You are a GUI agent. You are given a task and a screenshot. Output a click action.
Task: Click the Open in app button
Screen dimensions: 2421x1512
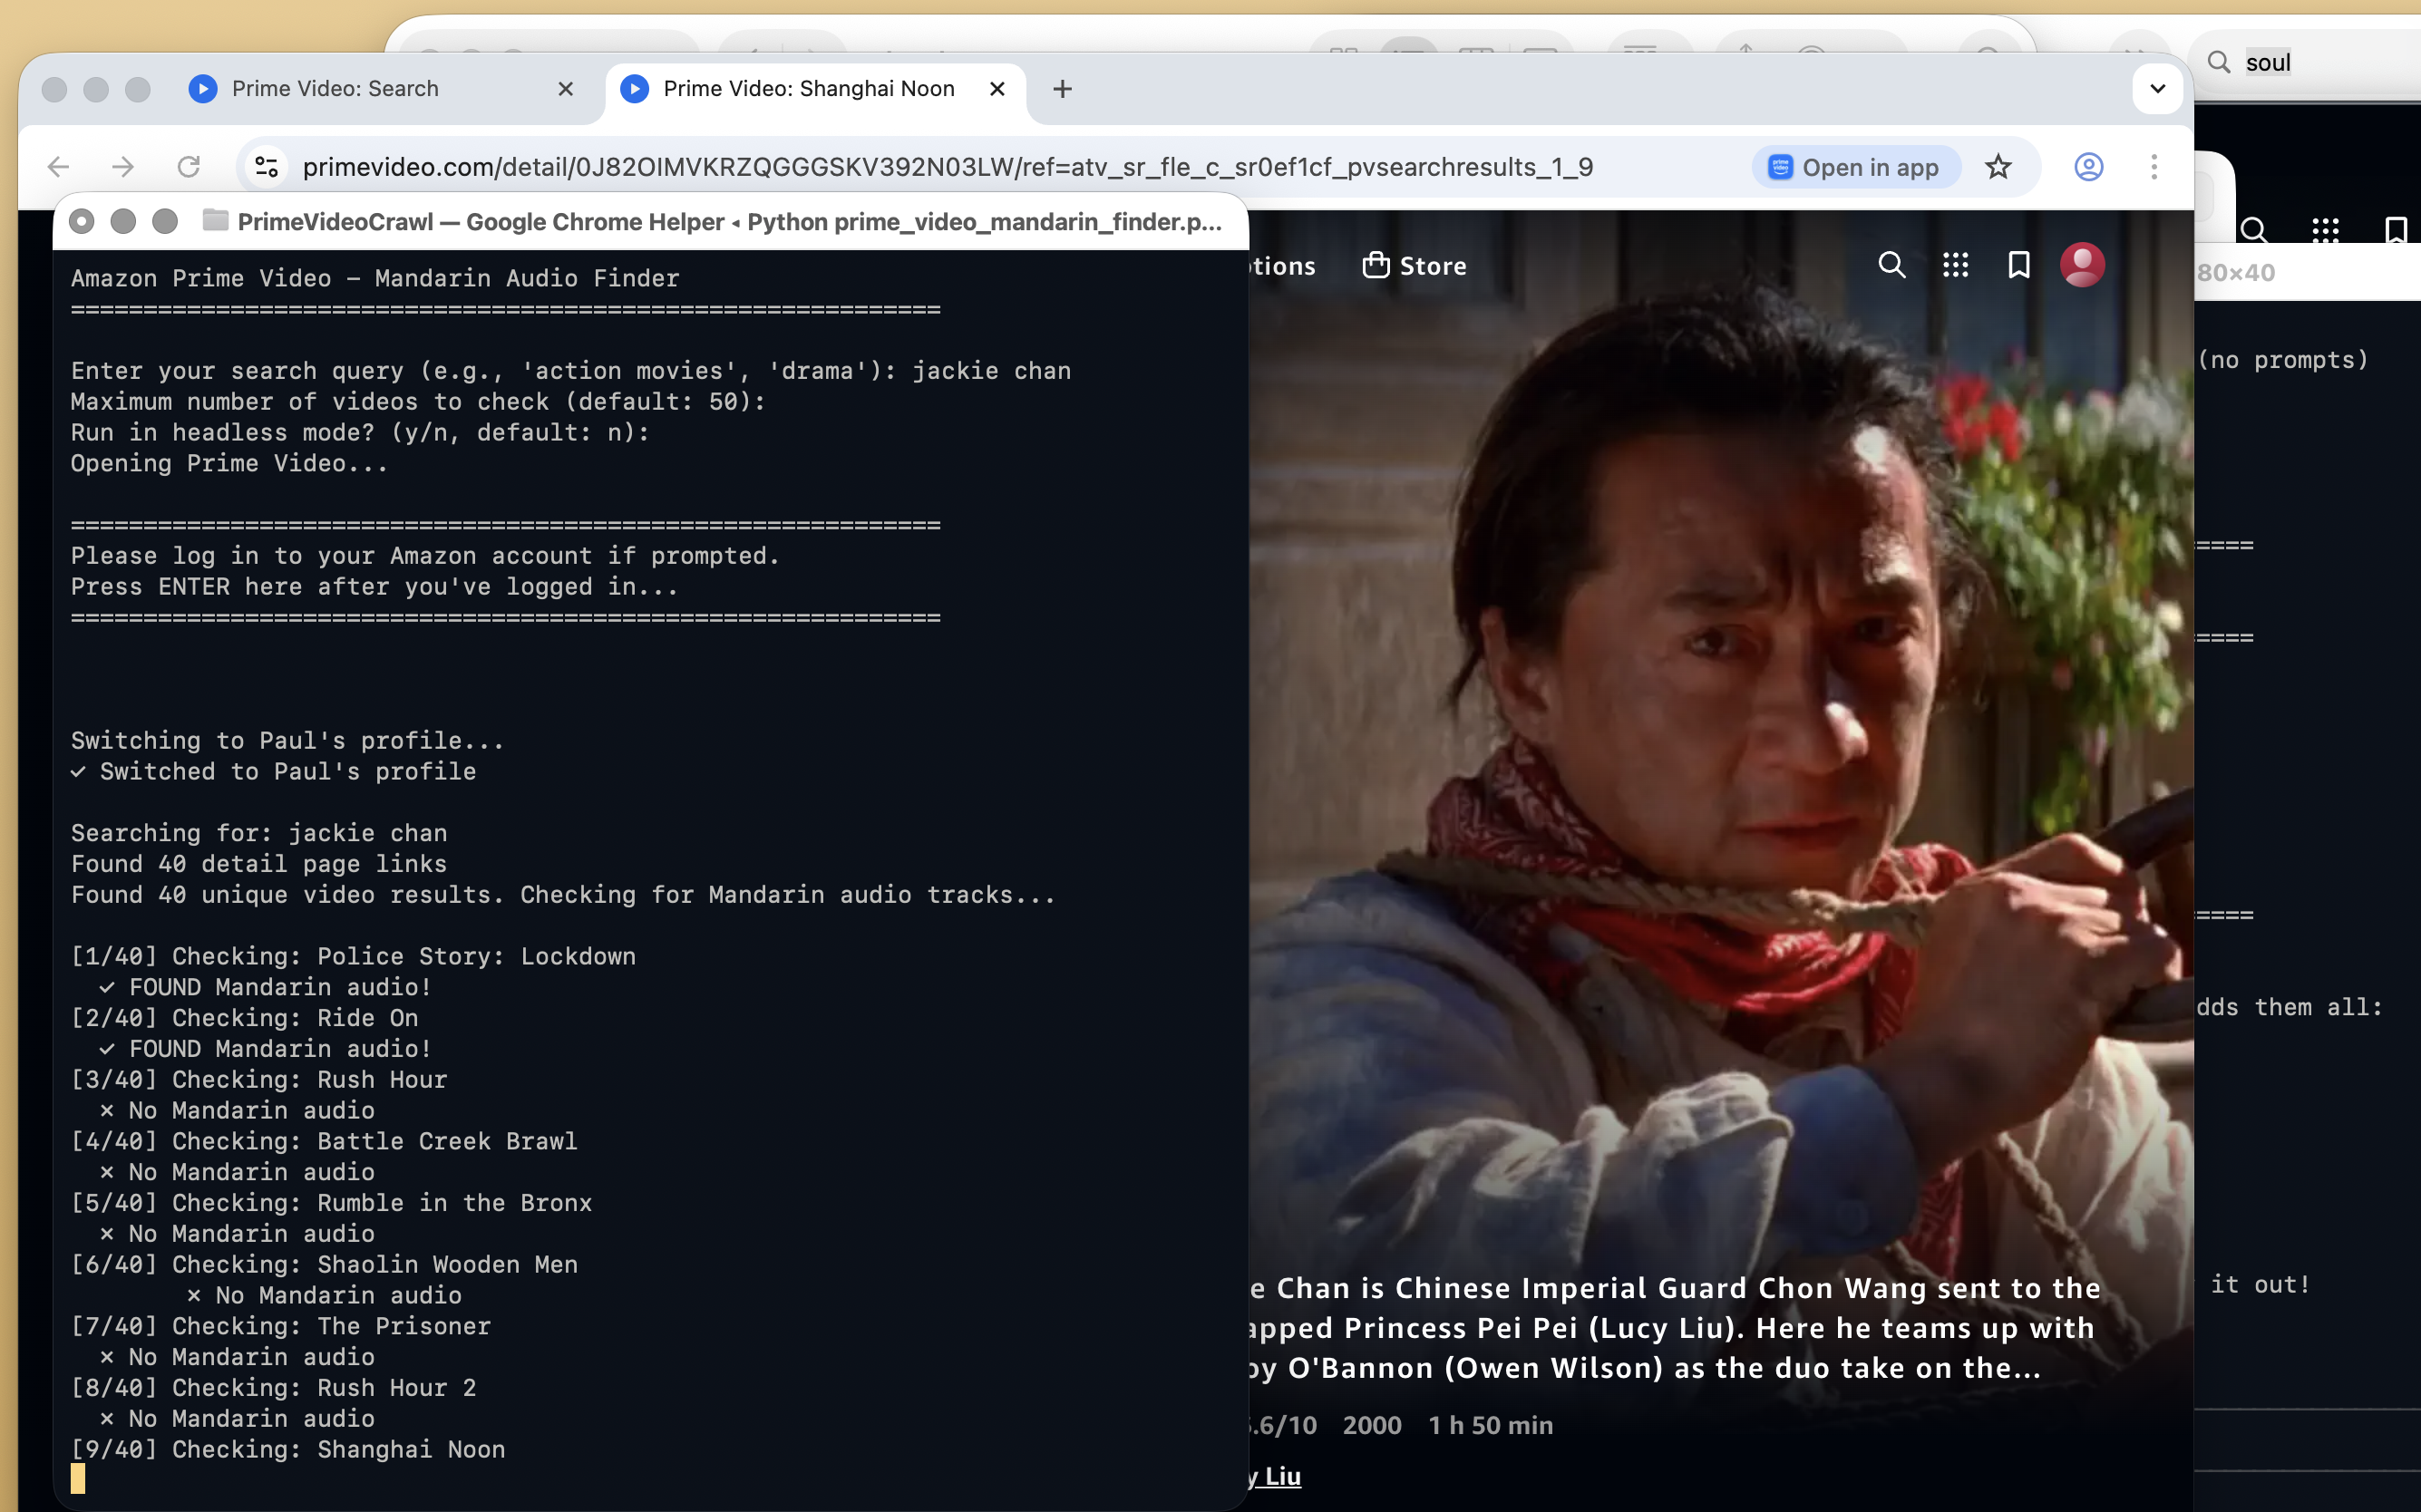[x=1853, y=166]
